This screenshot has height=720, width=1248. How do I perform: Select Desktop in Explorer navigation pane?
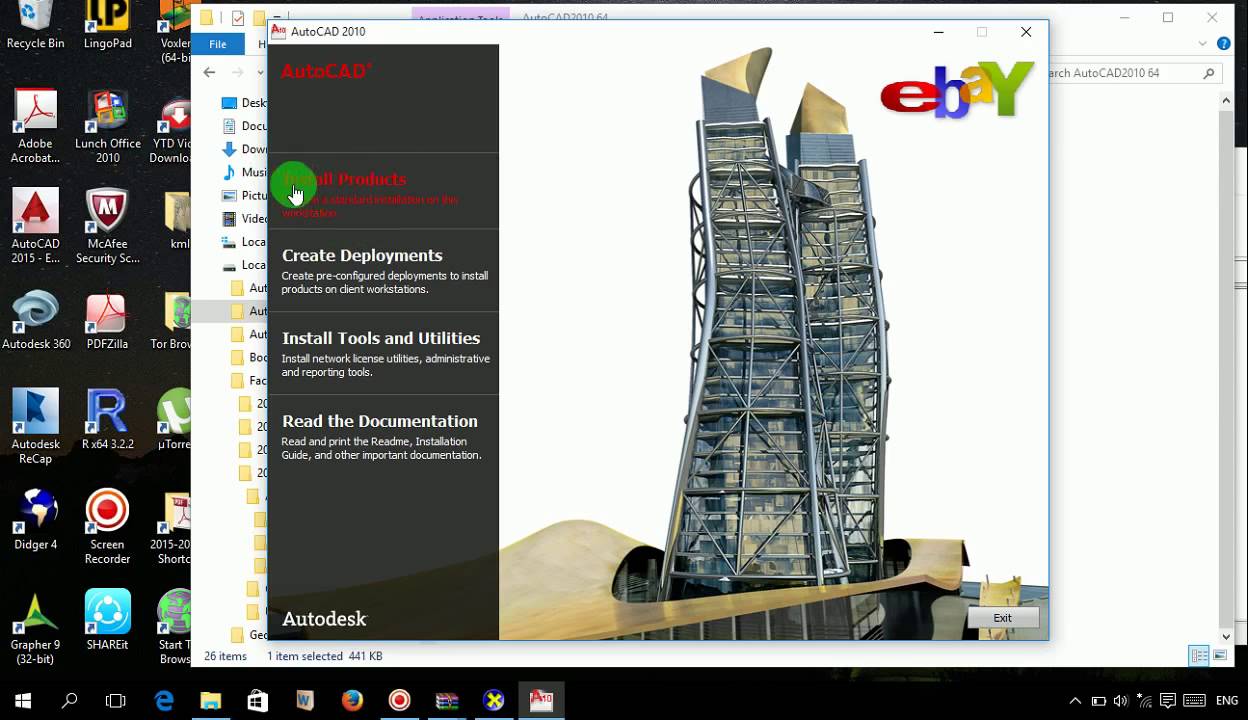coord(243,103)
